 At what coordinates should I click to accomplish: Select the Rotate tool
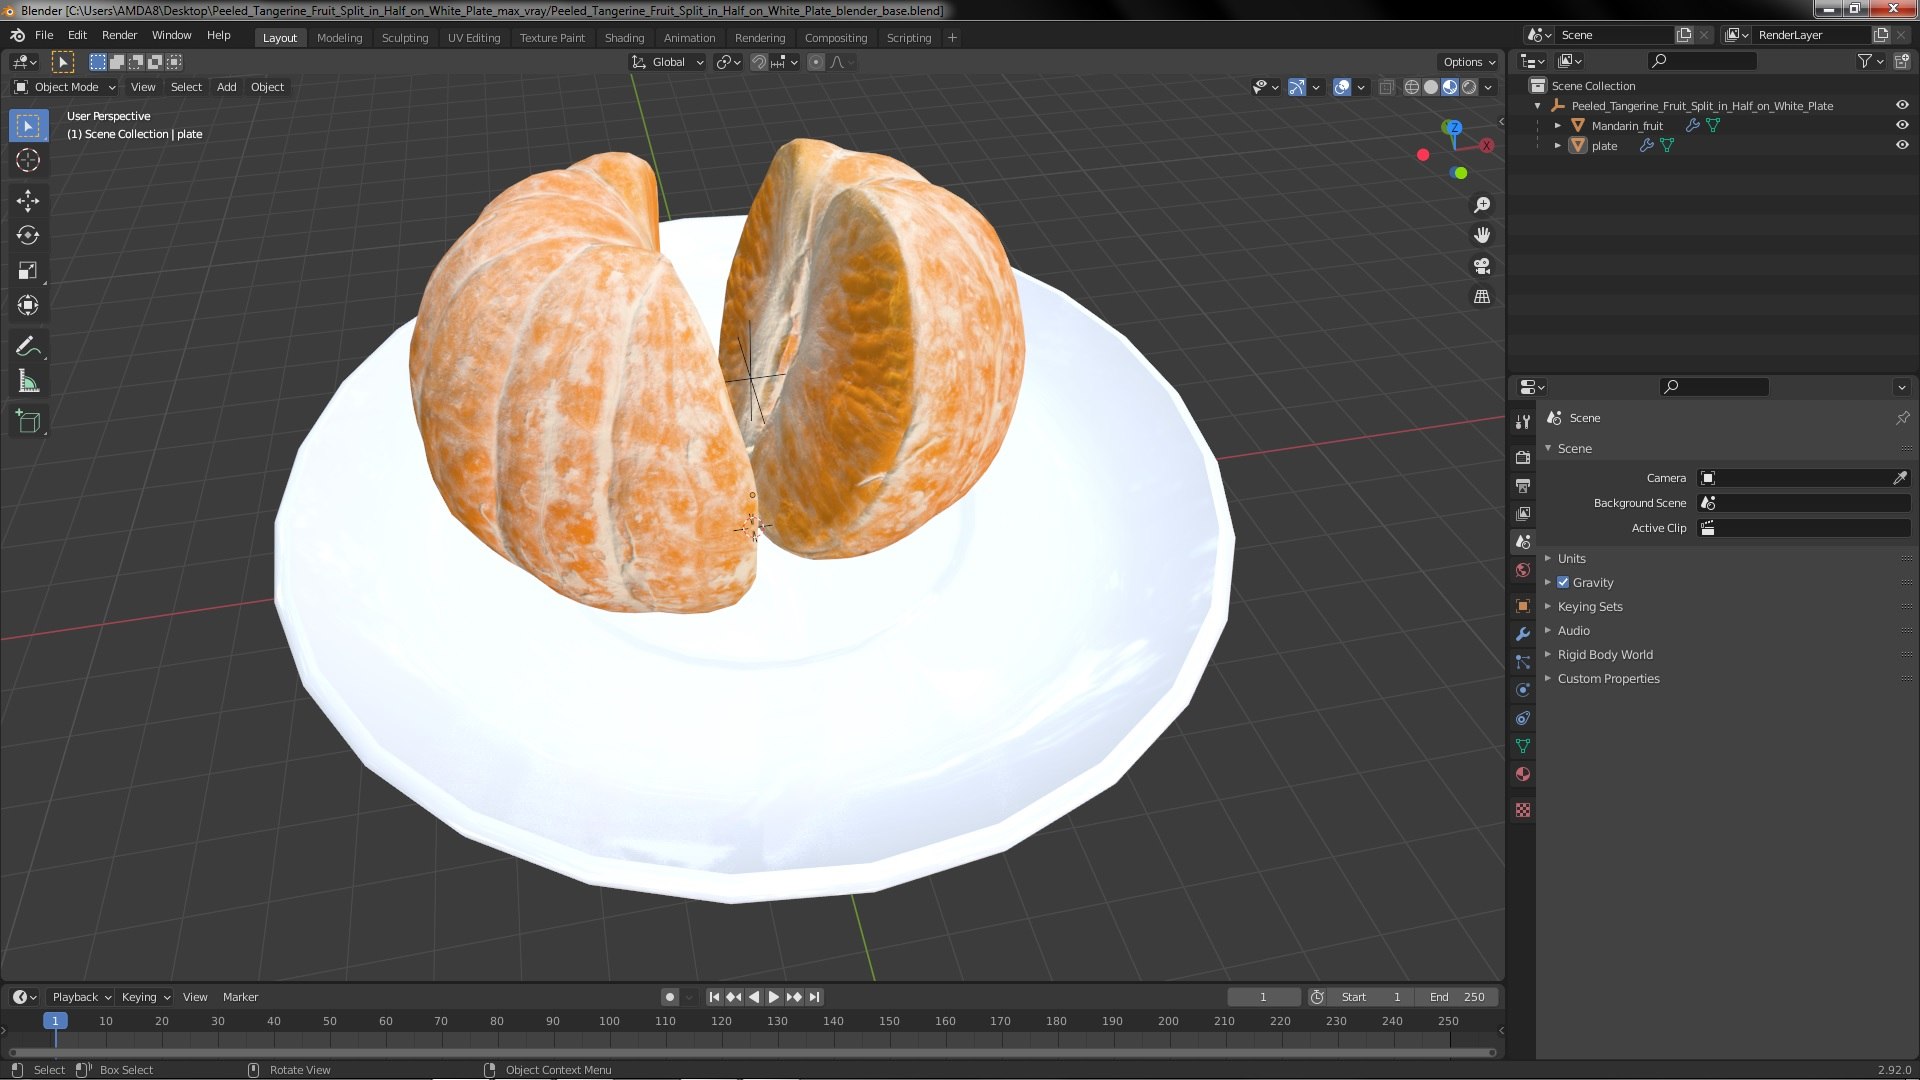(28, 236)
